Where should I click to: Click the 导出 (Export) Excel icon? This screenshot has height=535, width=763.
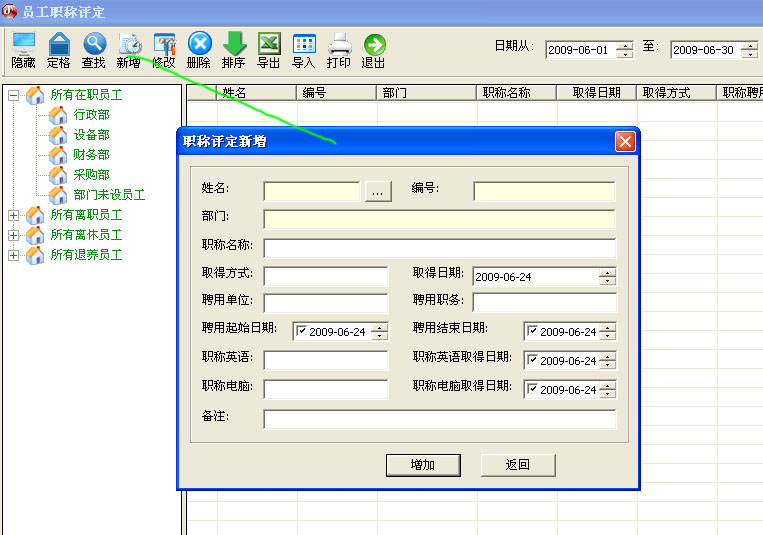pyautogui.click(x=269, y=50)
